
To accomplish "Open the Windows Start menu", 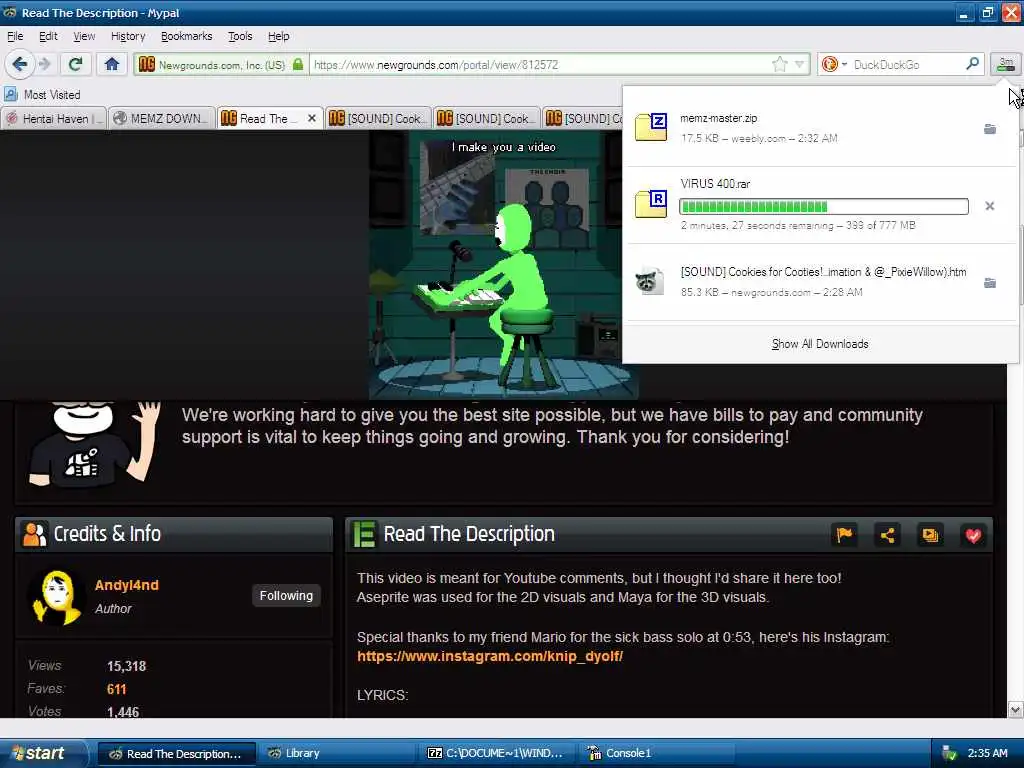I will (42, 753).
